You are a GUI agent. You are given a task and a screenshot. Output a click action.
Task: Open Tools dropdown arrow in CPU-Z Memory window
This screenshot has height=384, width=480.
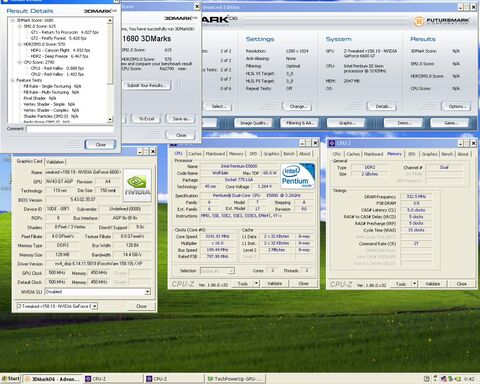pyautogui.click(x=414, y=284)
